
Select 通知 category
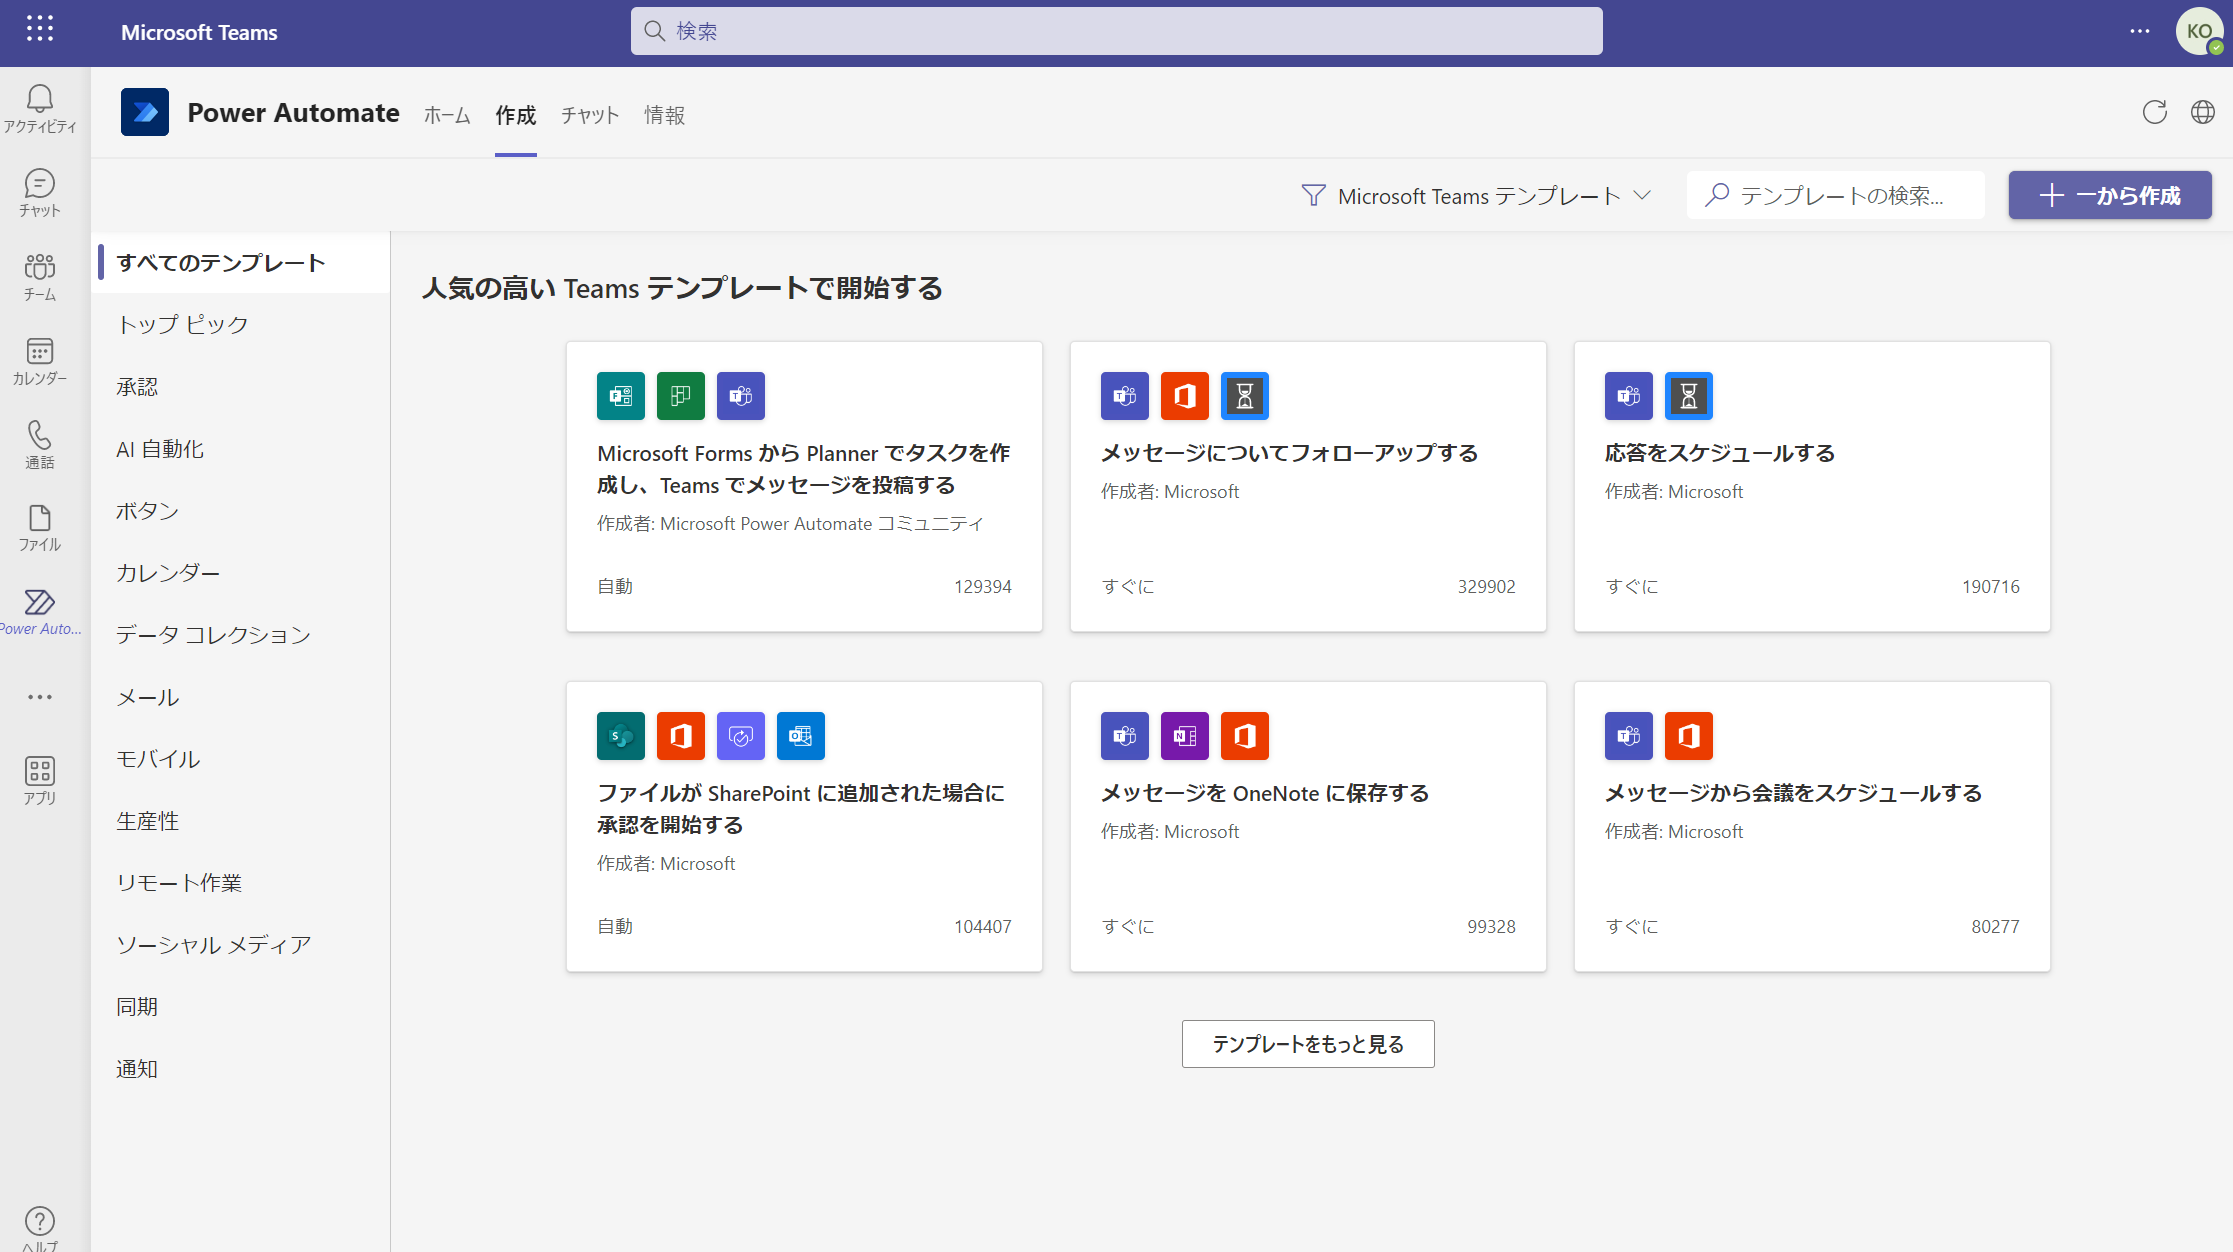[241, 1069]
